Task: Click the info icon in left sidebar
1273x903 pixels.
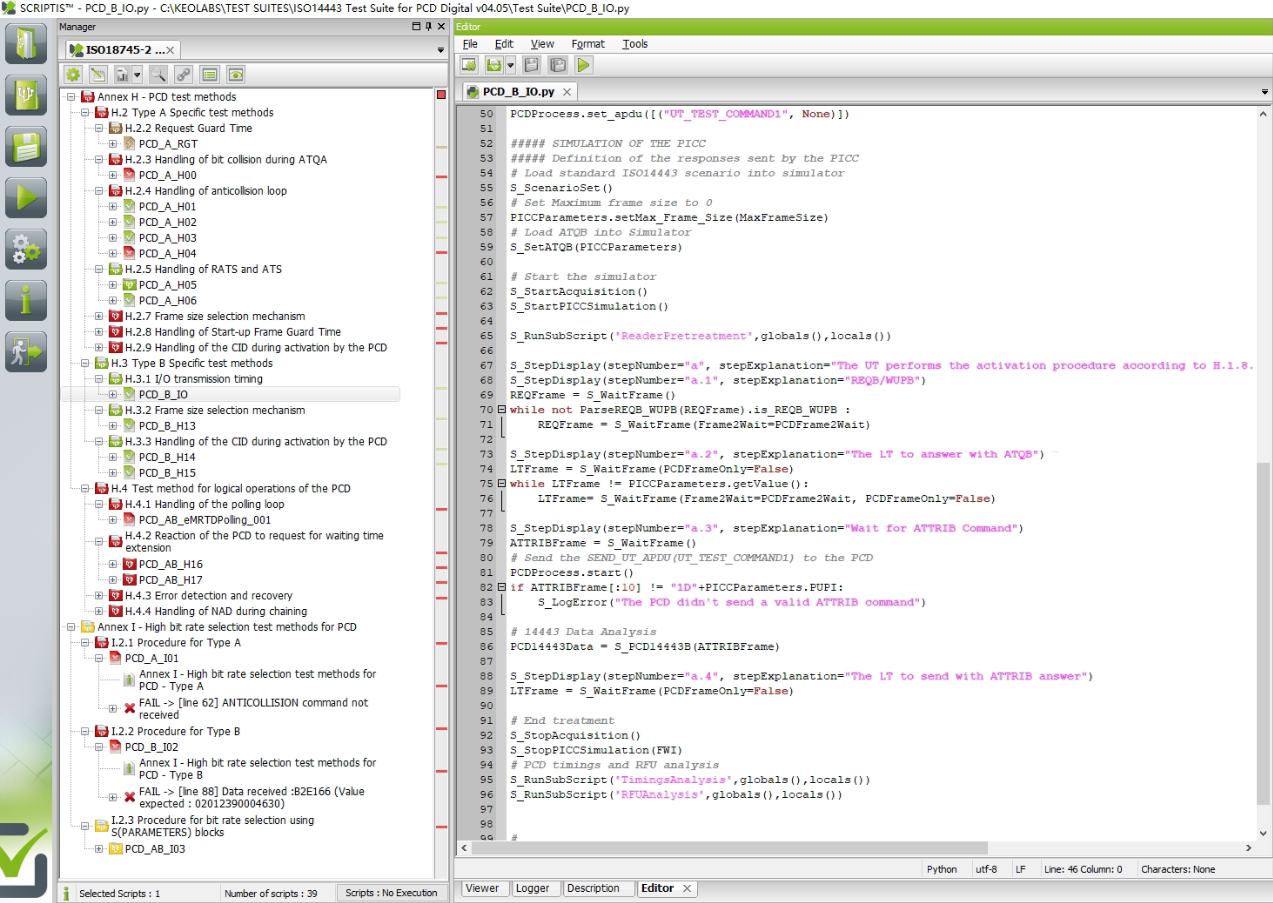Action: coord(26,300)
